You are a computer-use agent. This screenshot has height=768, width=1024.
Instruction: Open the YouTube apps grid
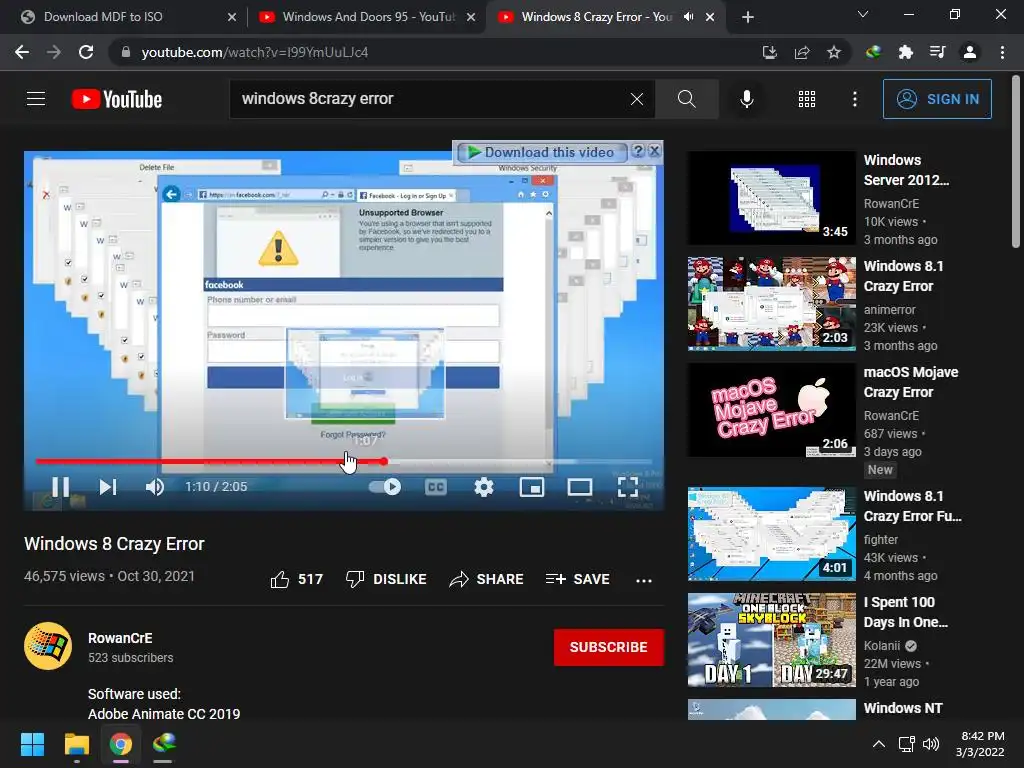(x=807, y=99)
